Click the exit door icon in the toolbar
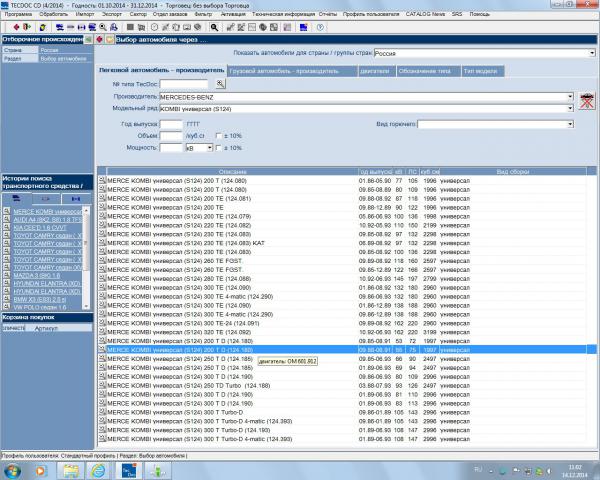600x480 pixels. pos(27,27)
